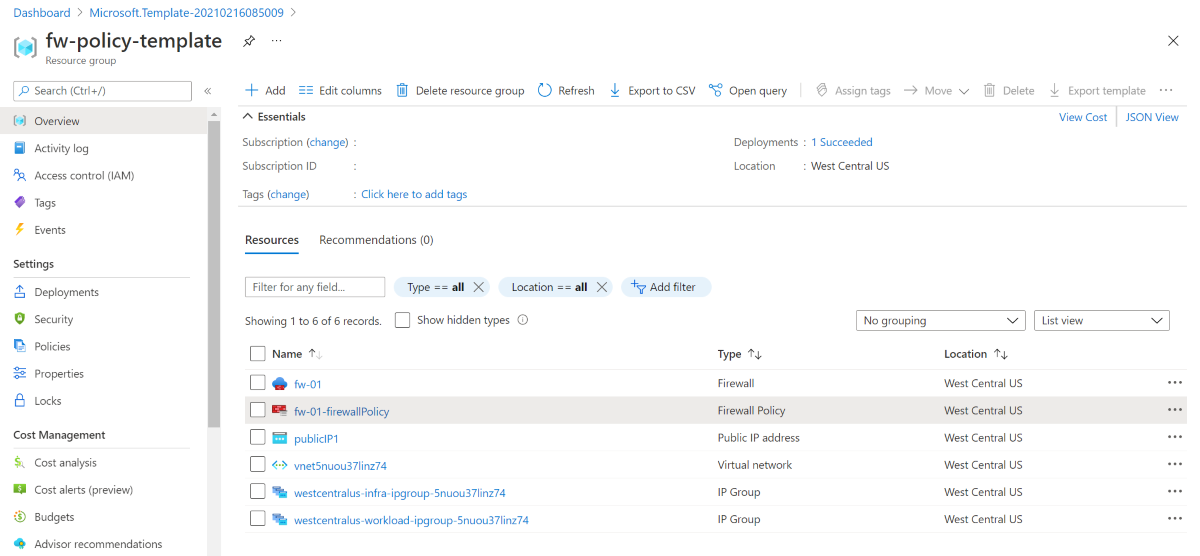Collapse the left sidebar using the double chevron
This screenshot has width=1200, height=556.
208,91
